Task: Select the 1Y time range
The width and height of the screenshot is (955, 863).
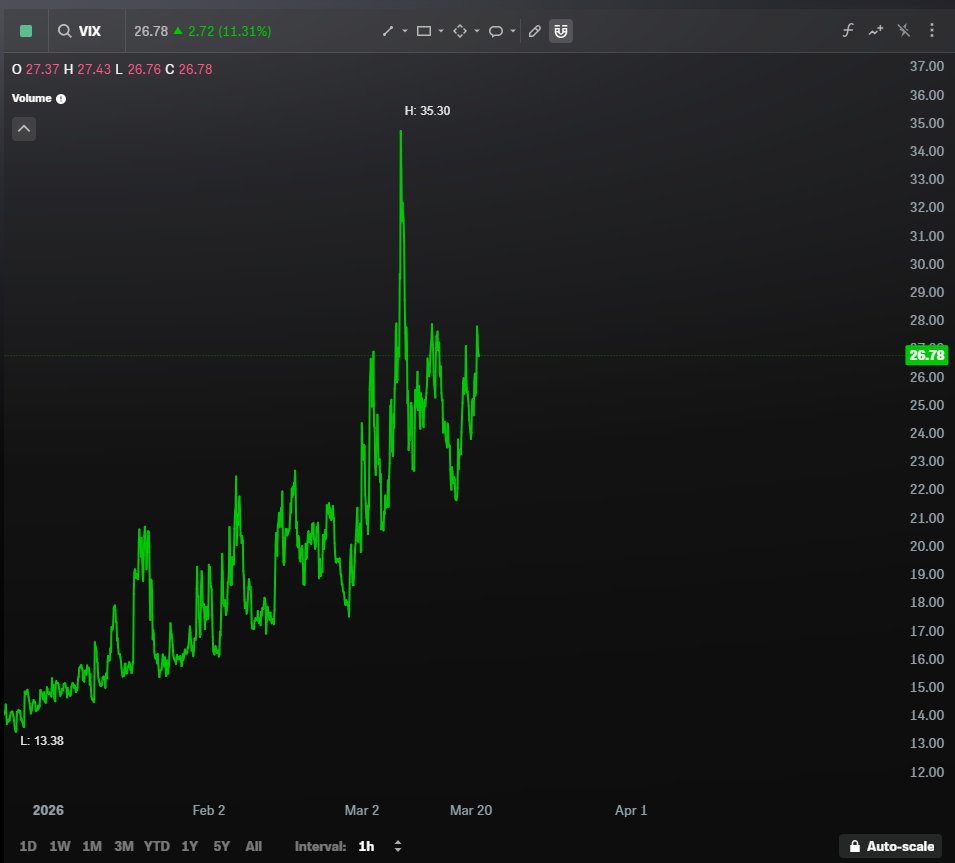Action: (189, 846)
